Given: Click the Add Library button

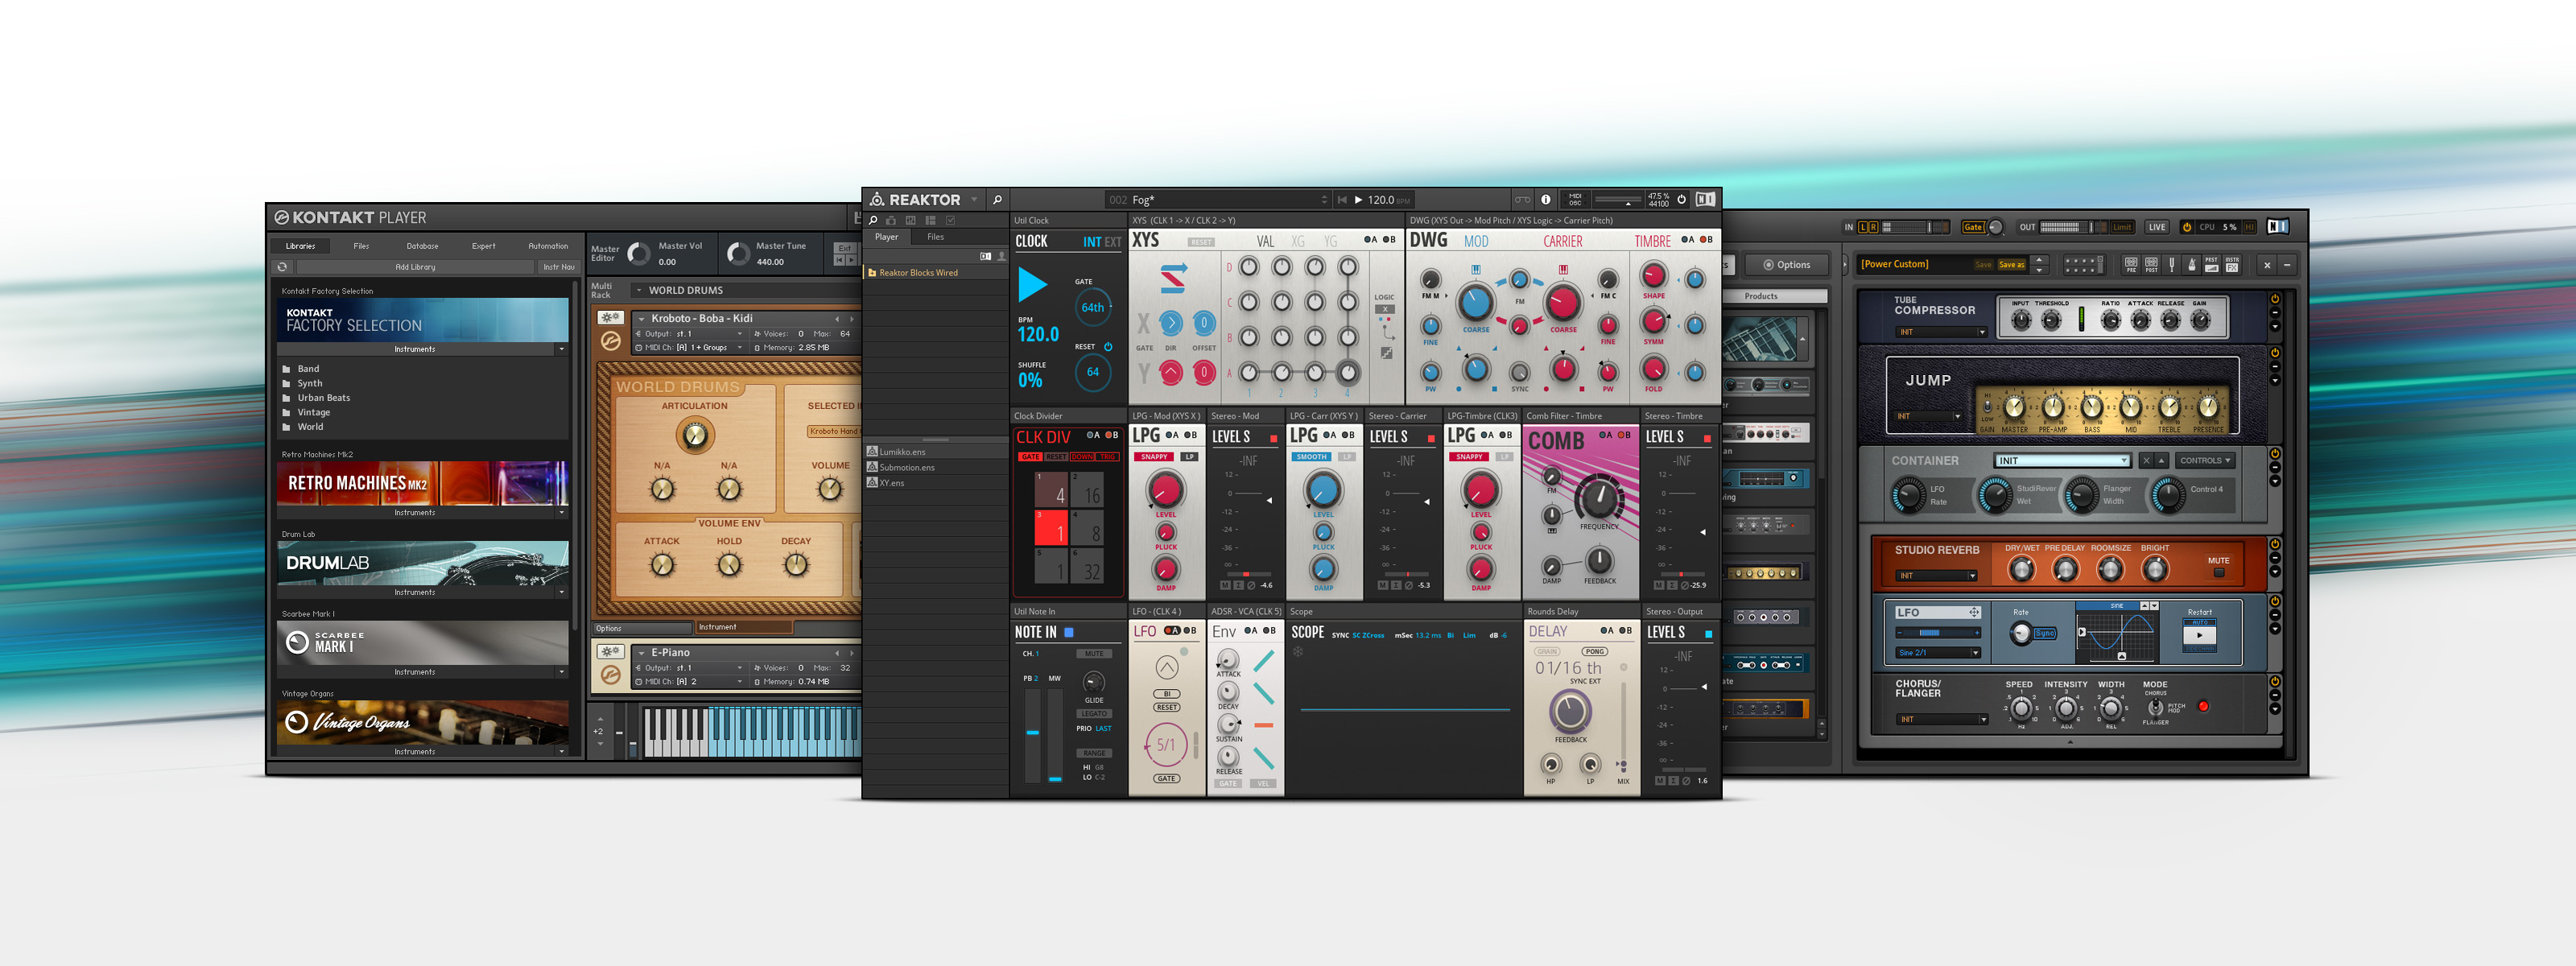Looking at the screenshot, I should [415, 267].
